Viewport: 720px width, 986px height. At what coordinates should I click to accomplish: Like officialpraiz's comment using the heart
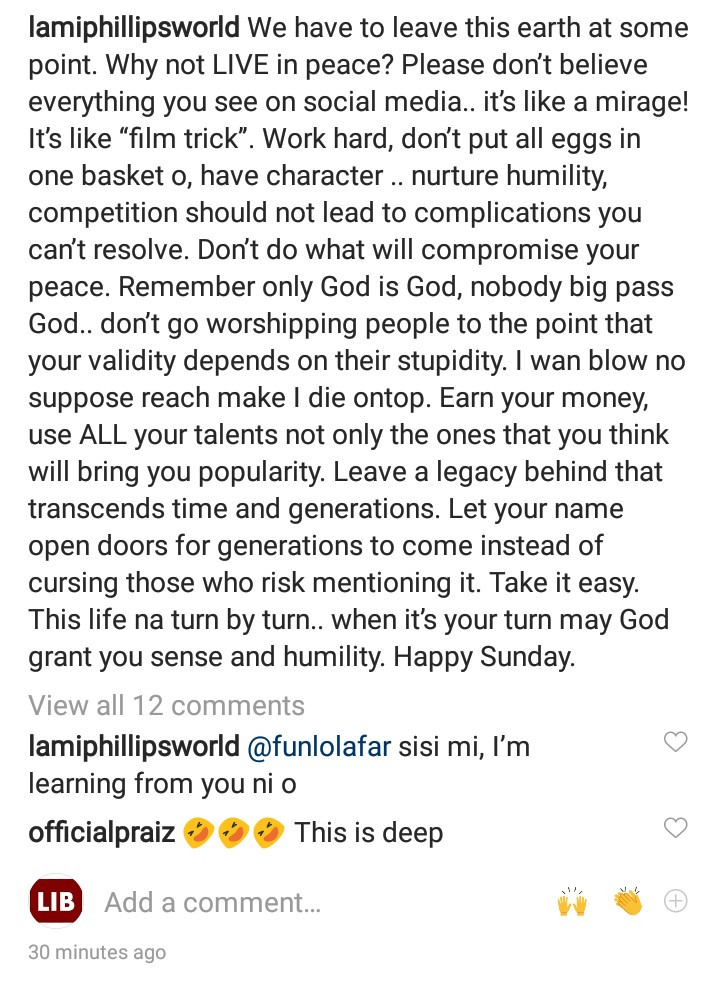point(675,828)
